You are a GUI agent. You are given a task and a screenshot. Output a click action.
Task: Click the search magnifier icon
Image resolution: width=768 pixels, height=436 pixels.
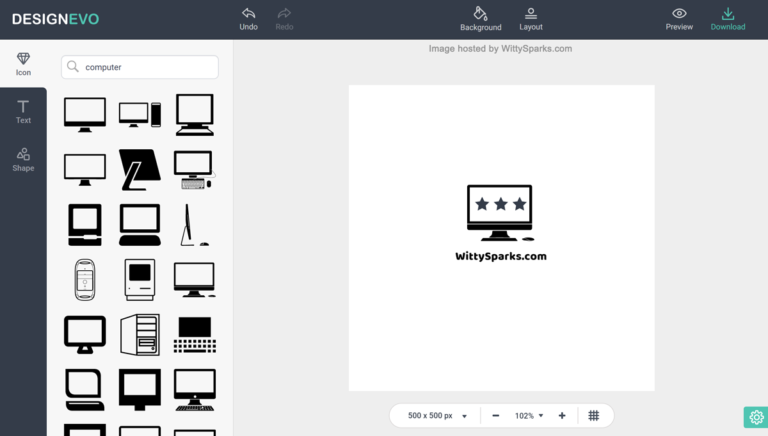(x=72, y=67)
